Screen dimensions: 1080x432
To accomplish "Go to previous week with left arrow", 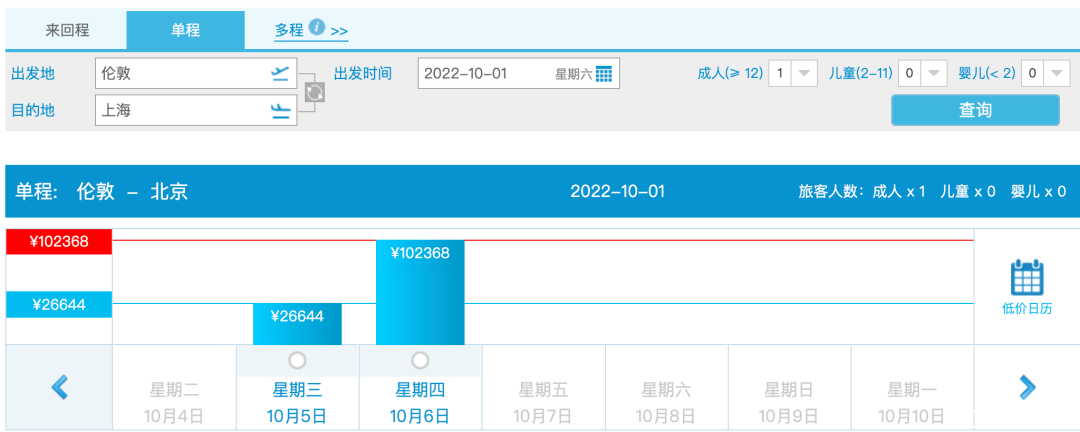I will tap(59, 387).
